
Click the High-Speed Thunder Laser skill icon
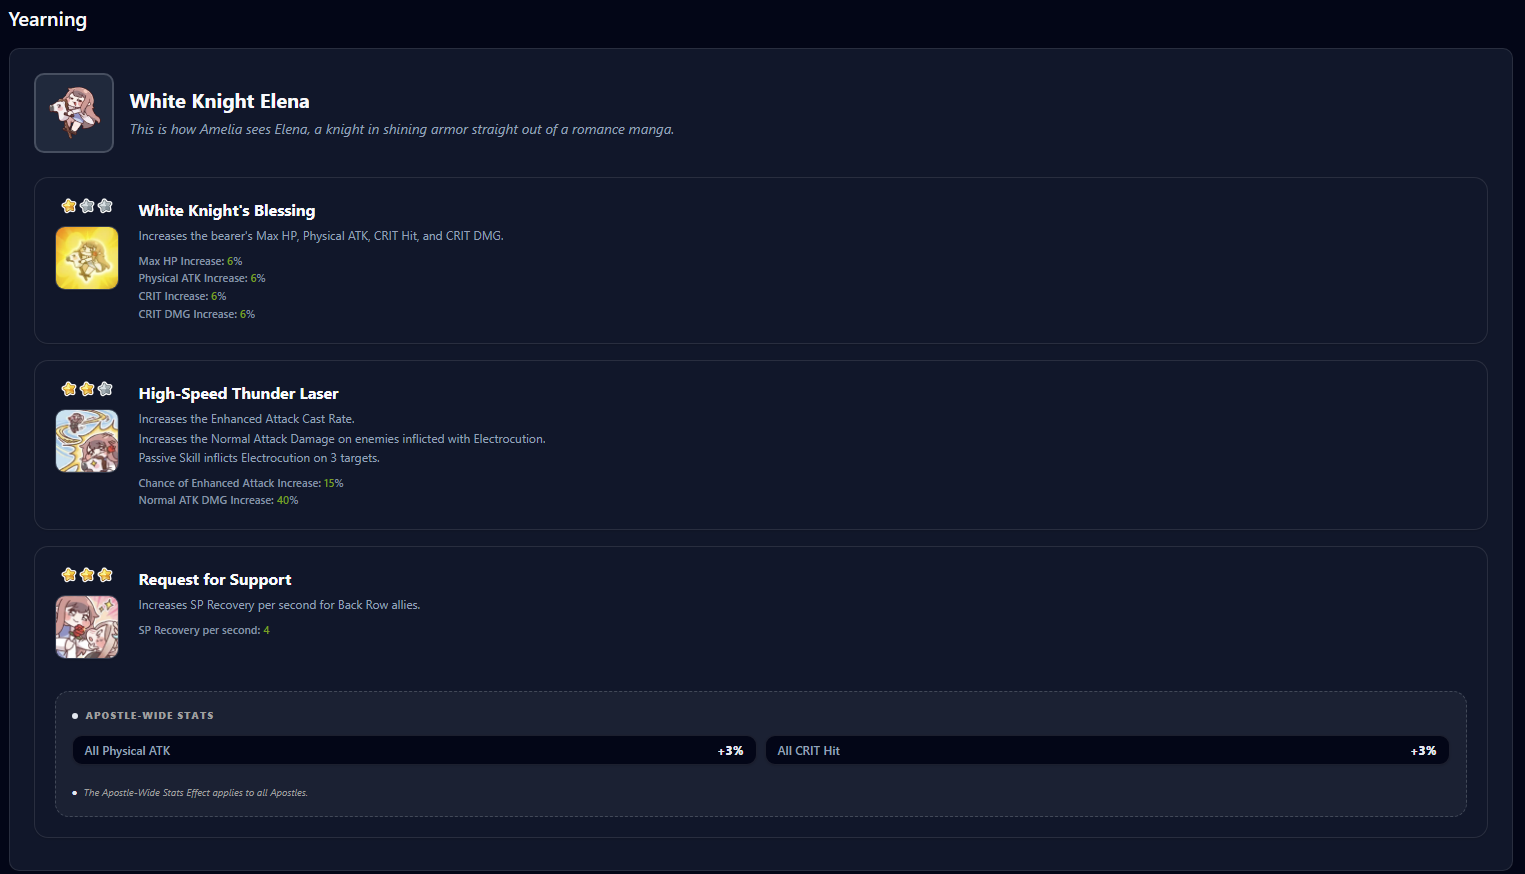click(x=87, y=441)
